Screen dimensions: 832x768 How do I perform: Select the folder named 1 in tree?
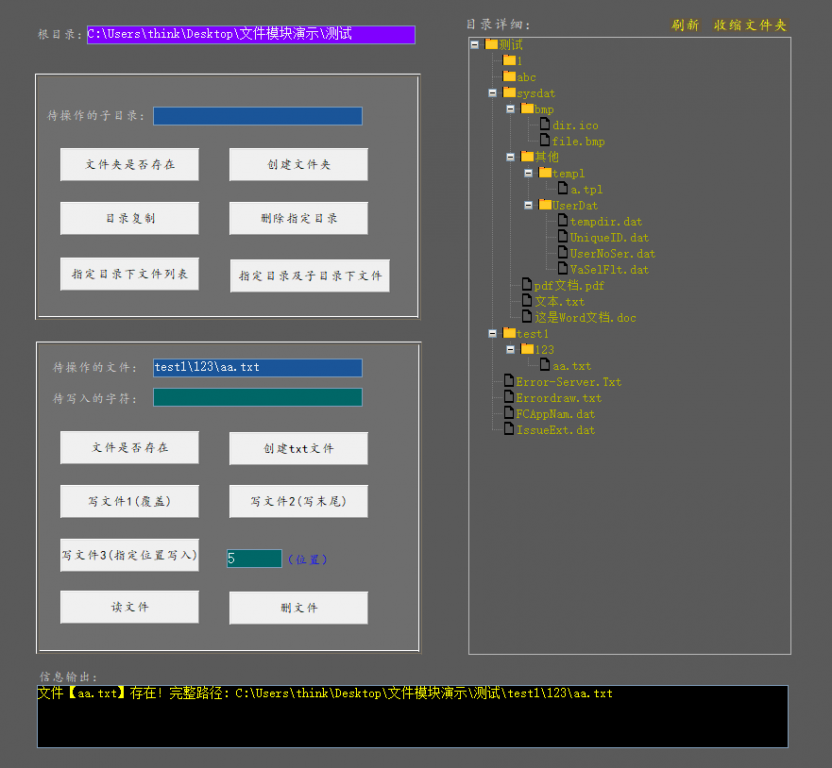point(520,61)
